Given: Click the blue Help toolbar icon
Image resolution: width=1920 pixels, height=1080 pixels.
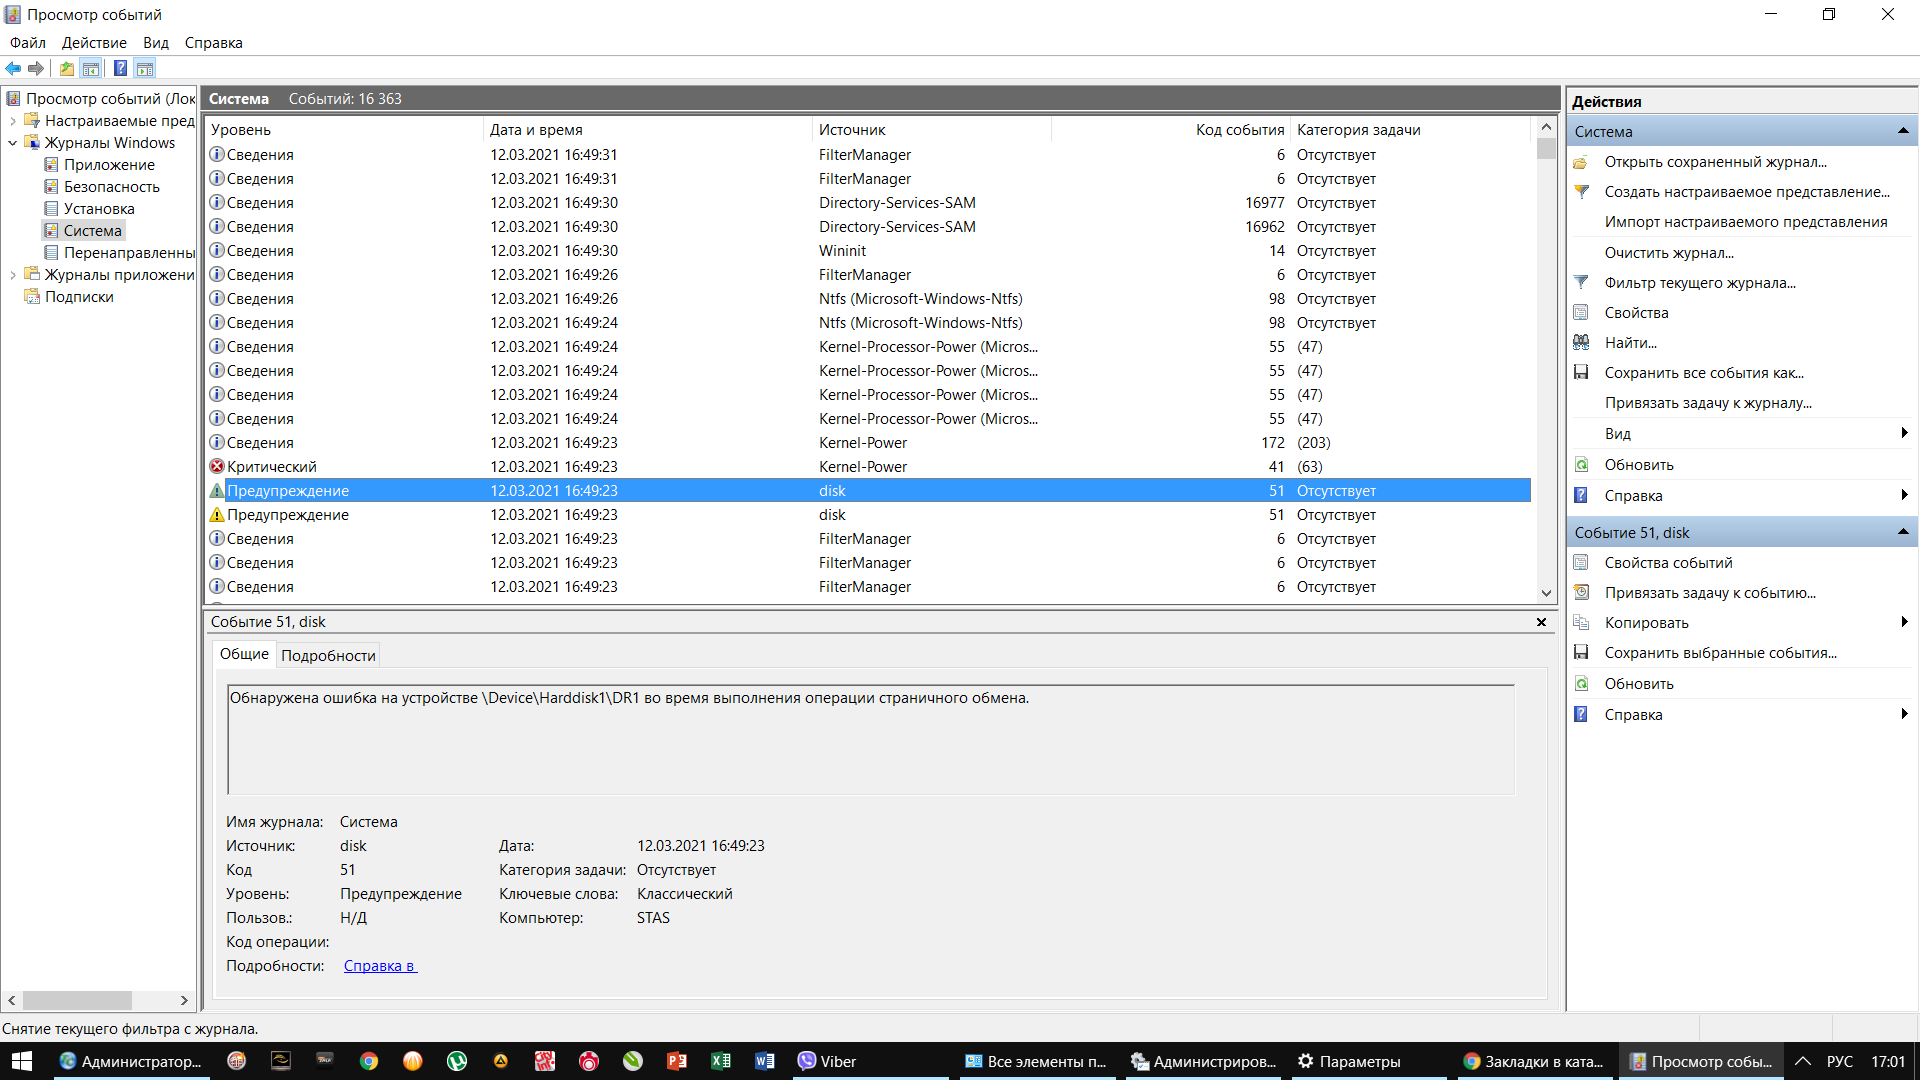Looking at the screenshot, I should (x=120, y=68).
